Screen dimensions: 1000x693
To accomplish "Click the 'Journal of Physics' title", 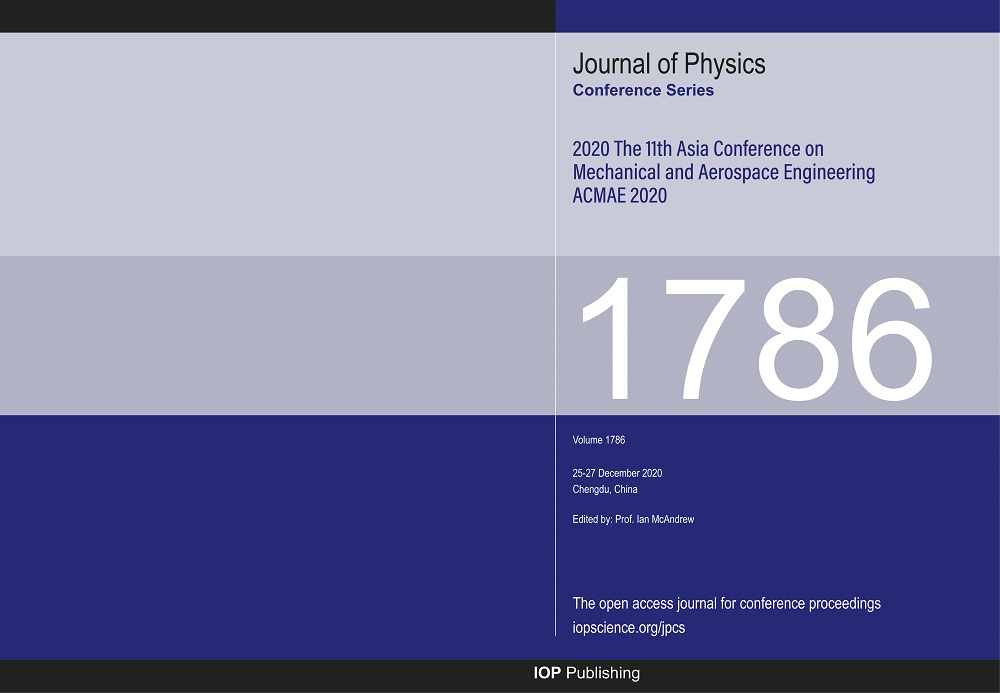I will 668,64.
